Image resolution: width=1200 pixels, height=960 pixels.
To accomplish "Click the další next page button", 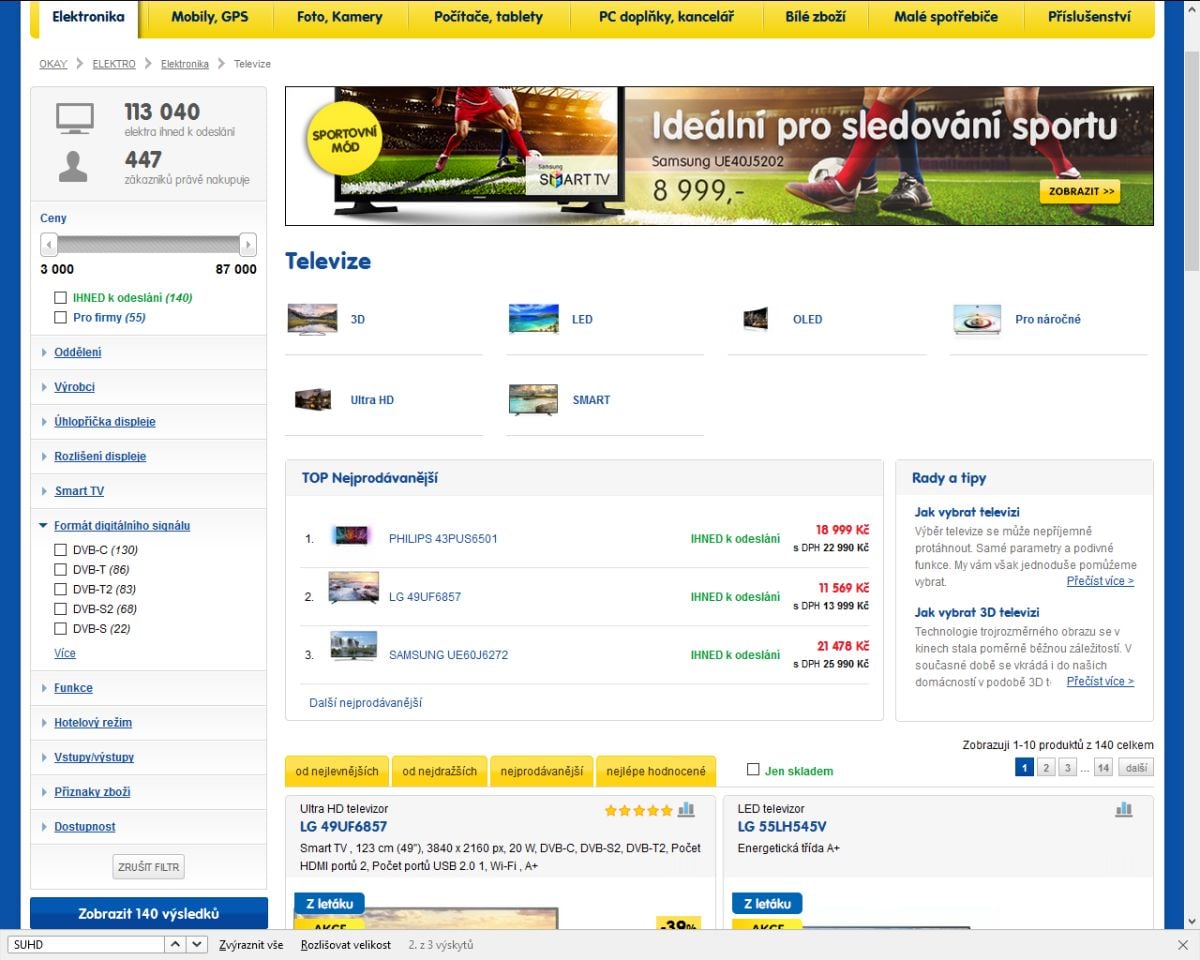I will [x=1135, y=768].
